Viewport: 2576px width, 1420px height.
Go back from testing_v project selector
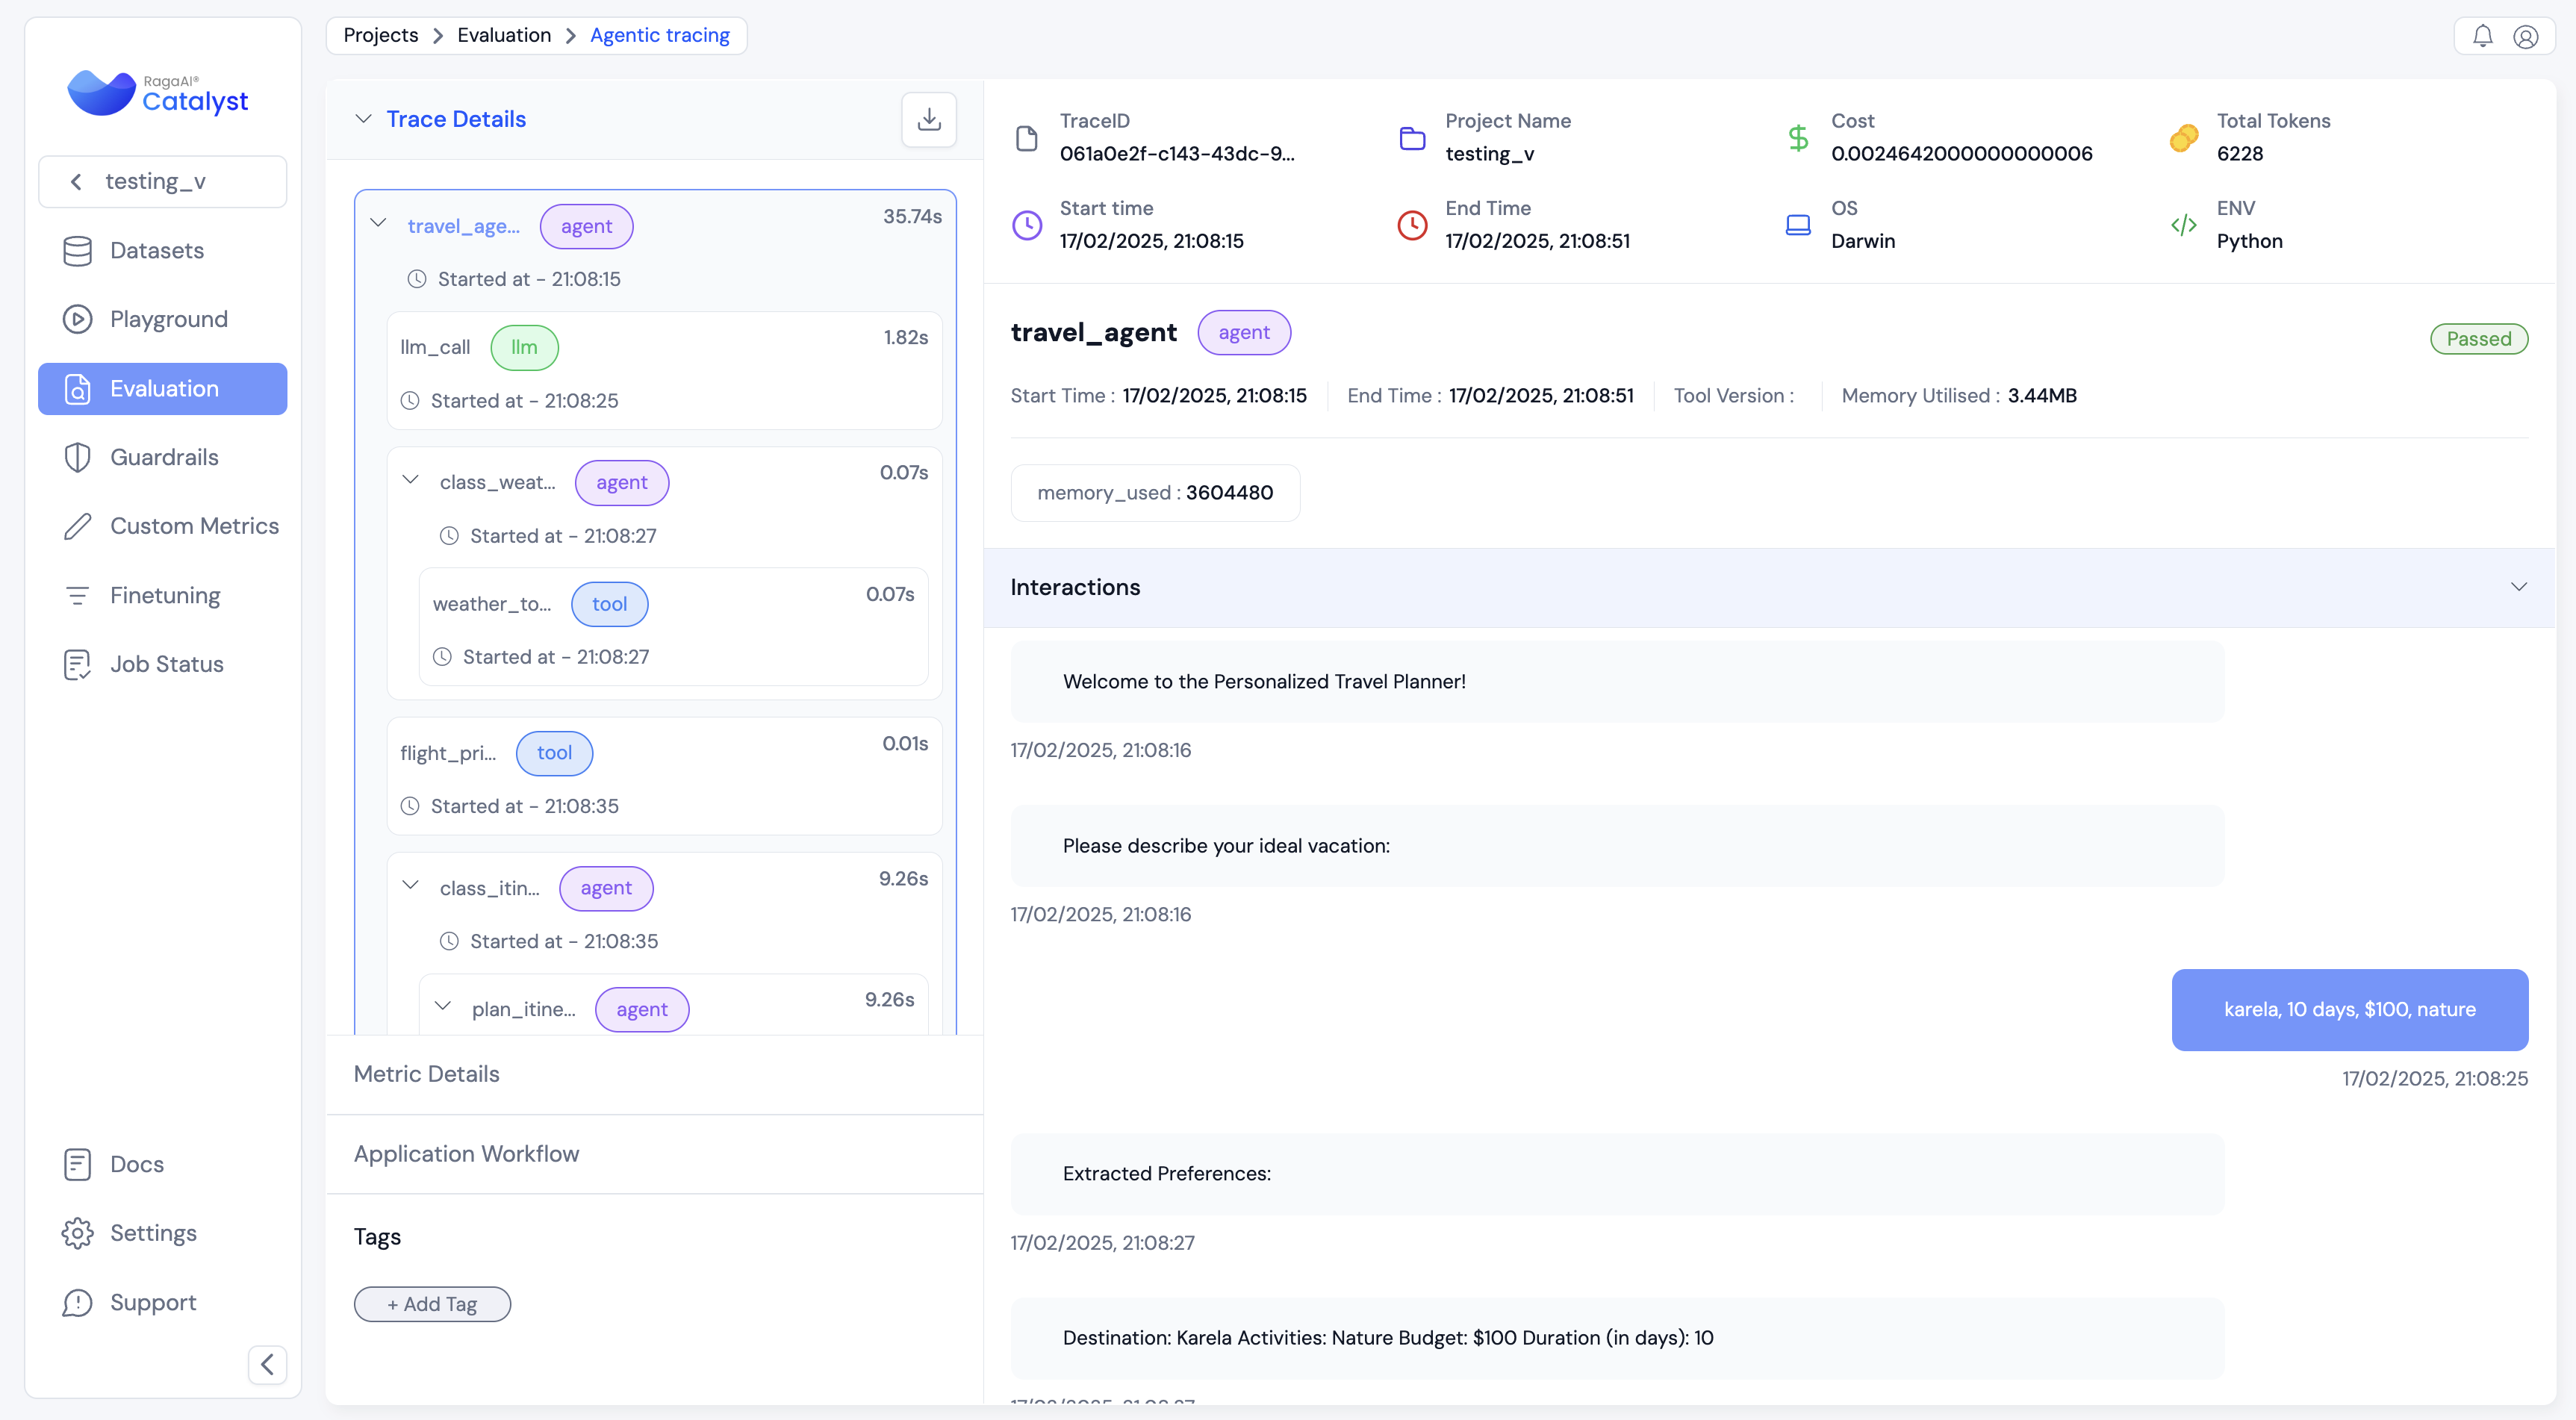tap(76, 181)
